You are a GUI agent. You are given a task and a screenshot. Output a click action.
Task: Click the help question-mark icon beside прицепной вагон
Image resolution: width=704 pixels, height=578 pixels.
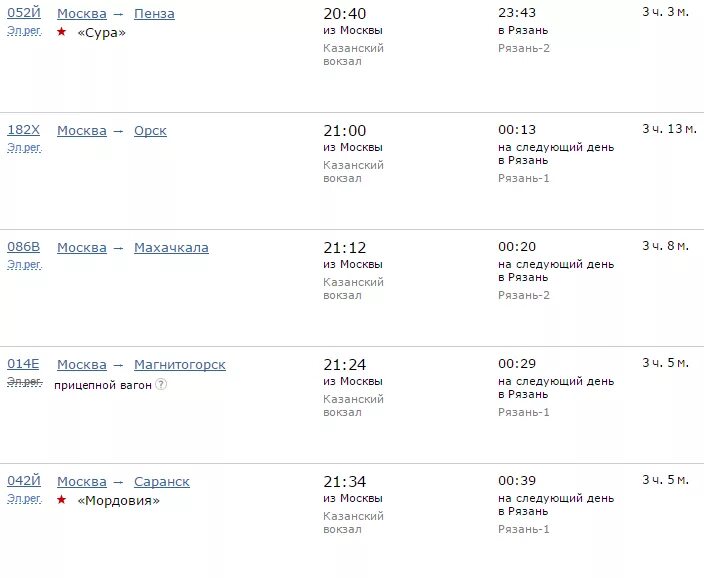(161, 384)
